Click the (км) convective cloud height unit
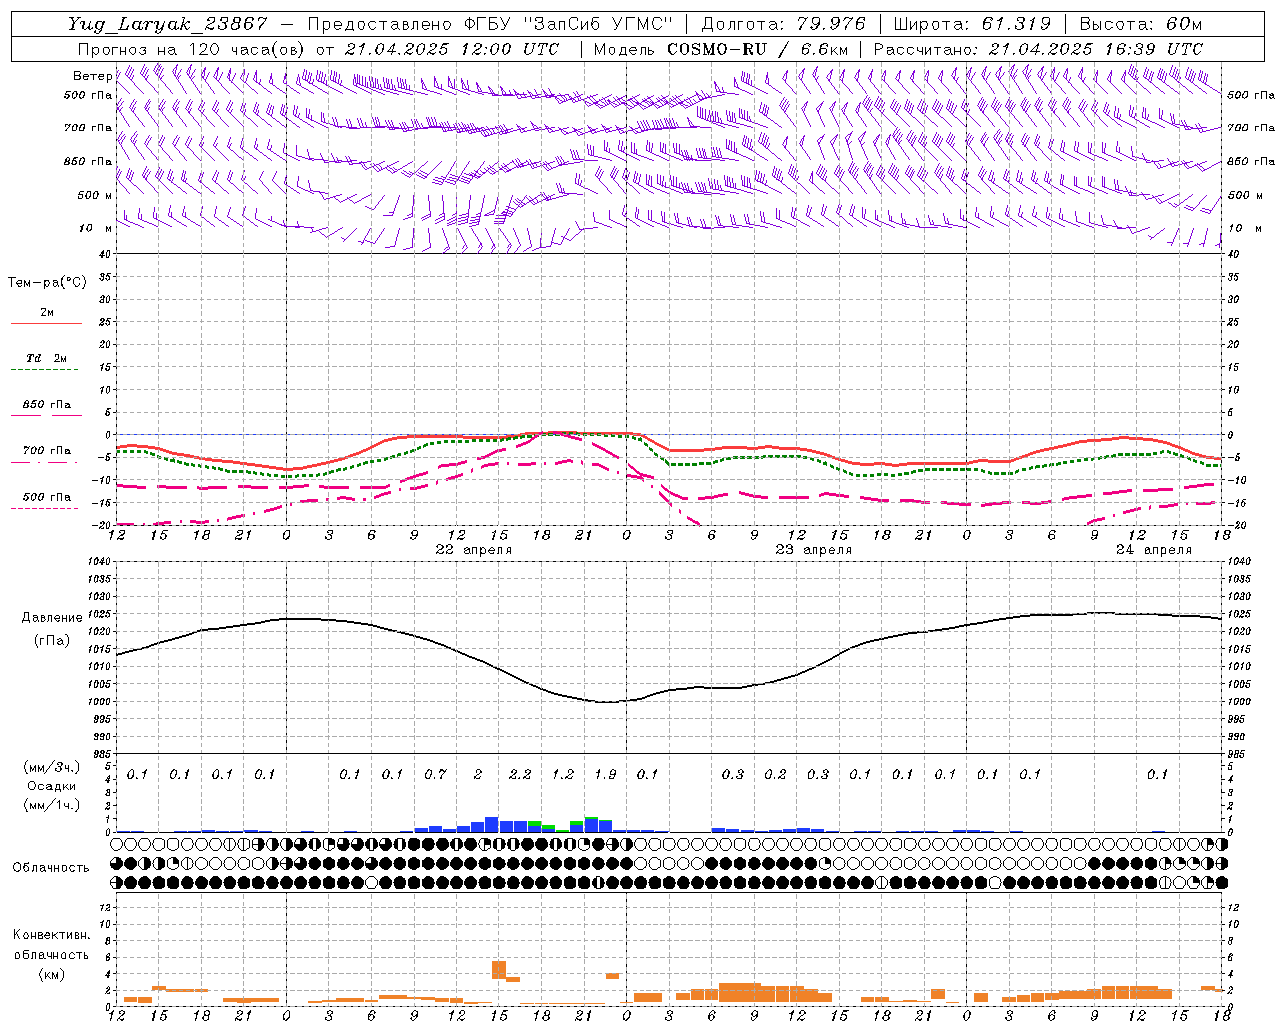 coord(51,974)
